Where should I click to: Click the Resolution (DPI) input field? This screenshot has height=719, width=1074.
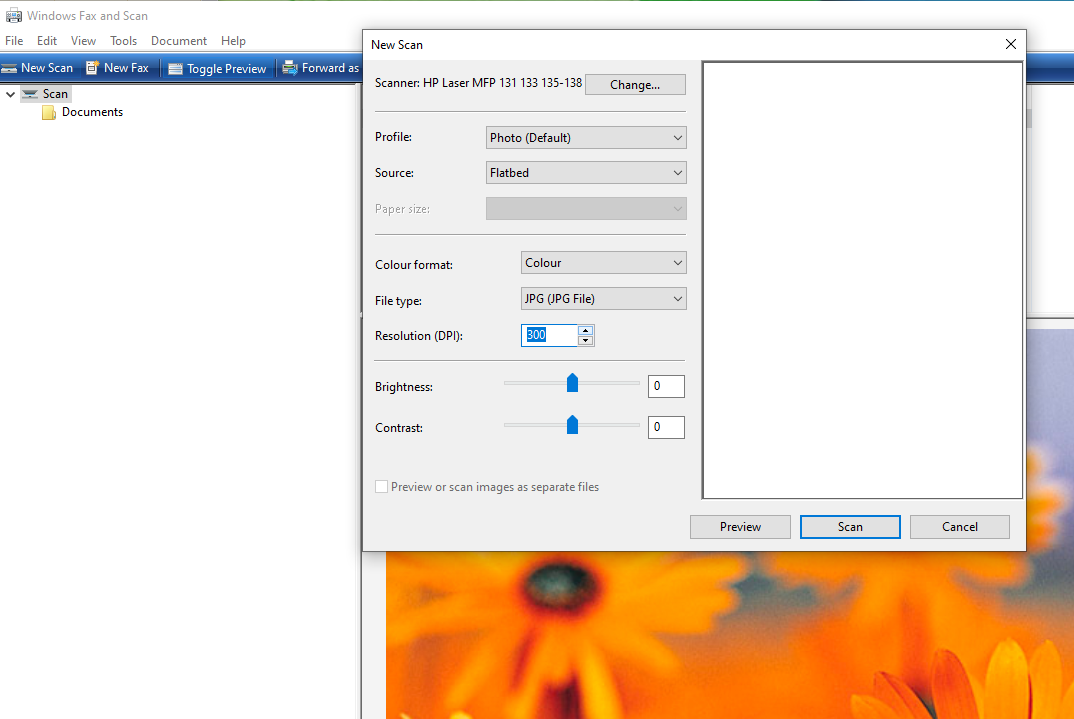549,336
